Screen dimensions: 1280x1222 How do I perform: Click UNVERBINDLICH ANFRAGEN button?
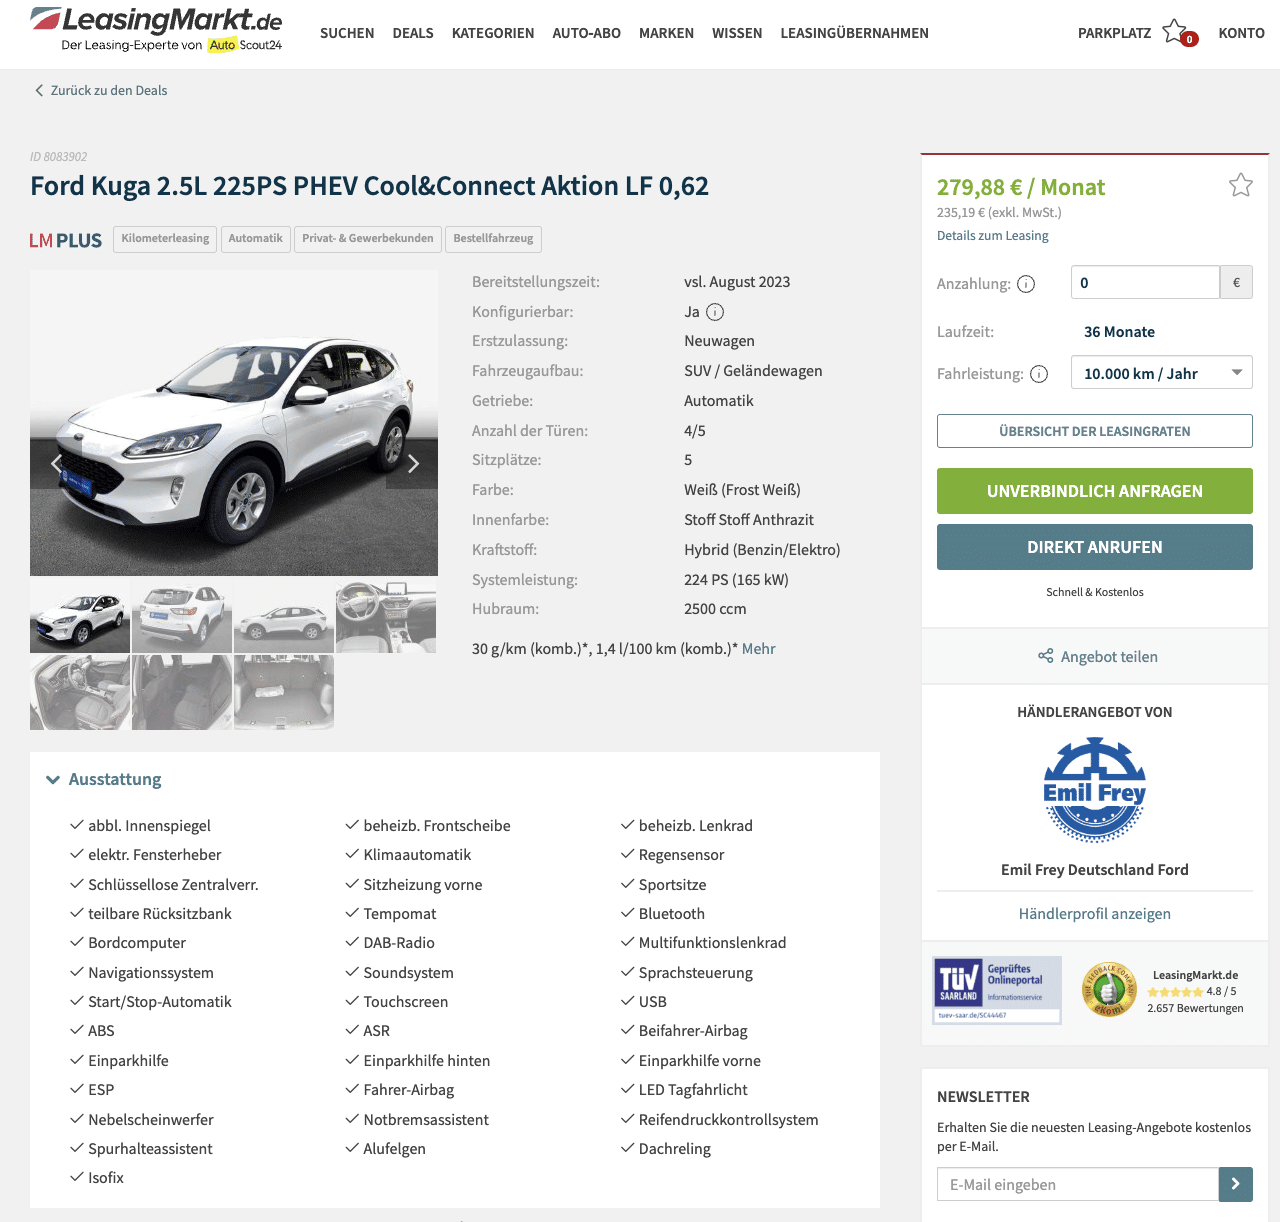[1095, 491]
